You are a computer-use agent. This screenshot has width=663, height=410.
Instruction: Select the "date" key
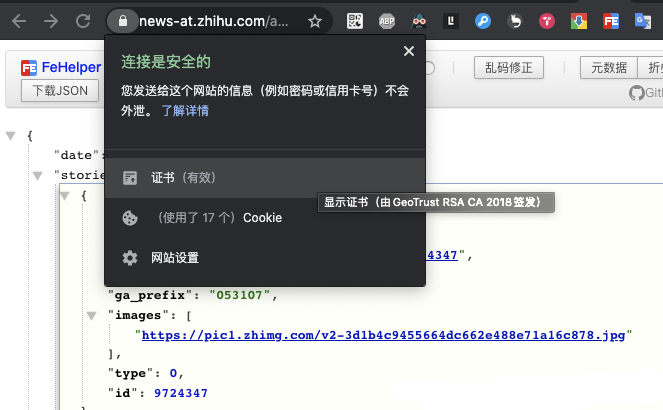point(77,155)
